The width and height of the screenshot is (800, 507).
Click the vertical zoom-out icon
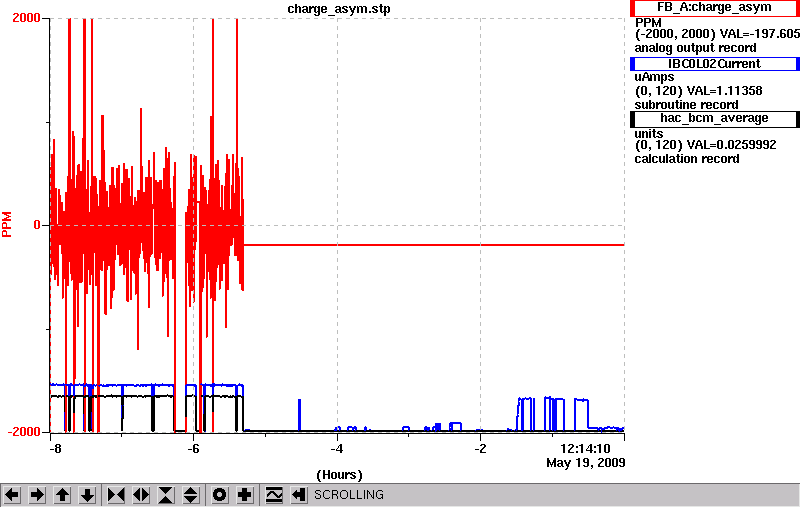pyautogui.click(x=191, y=495)
